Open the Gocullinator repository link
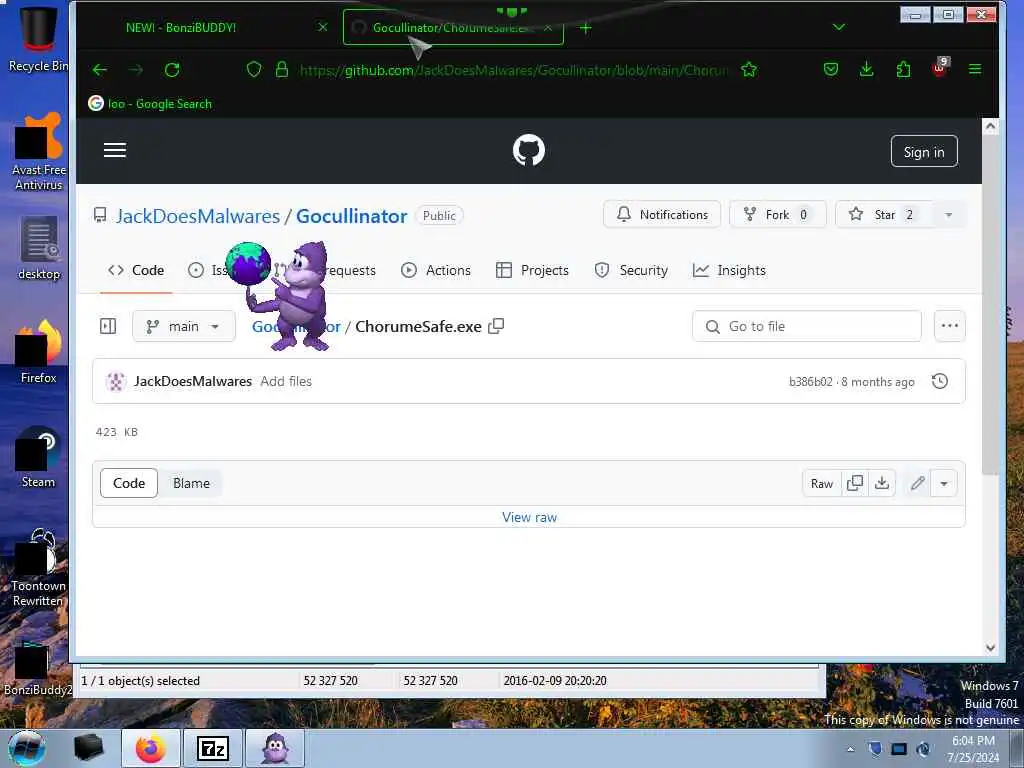Viewport: 1024px width, 768px height. (x=351, y=216)
